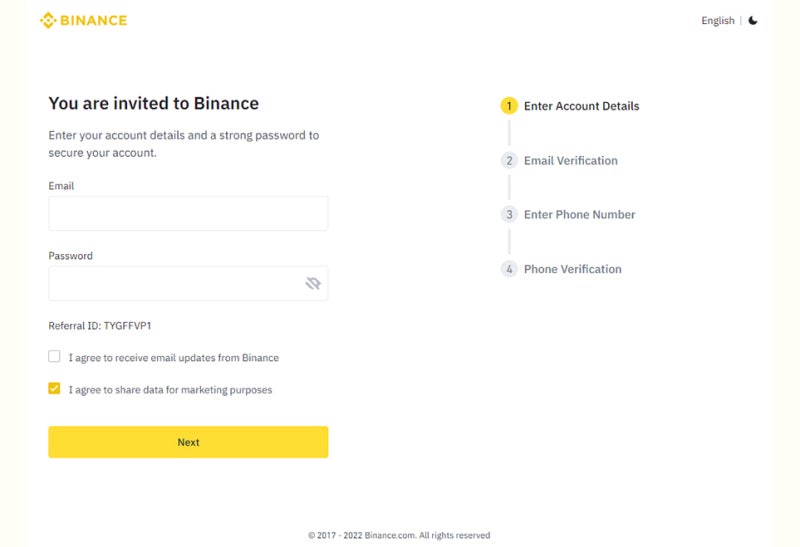Click step 1 circle icon
The width and height of the screenshot is (800, 547).
[x=509, y=106]
